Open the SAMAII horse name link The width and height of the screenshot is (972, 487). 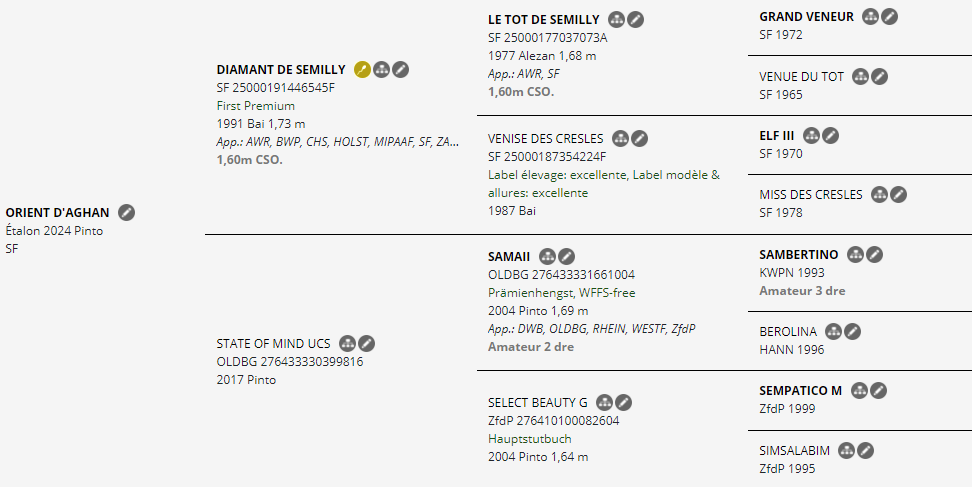pyautogui.click(x=509, y=257)
